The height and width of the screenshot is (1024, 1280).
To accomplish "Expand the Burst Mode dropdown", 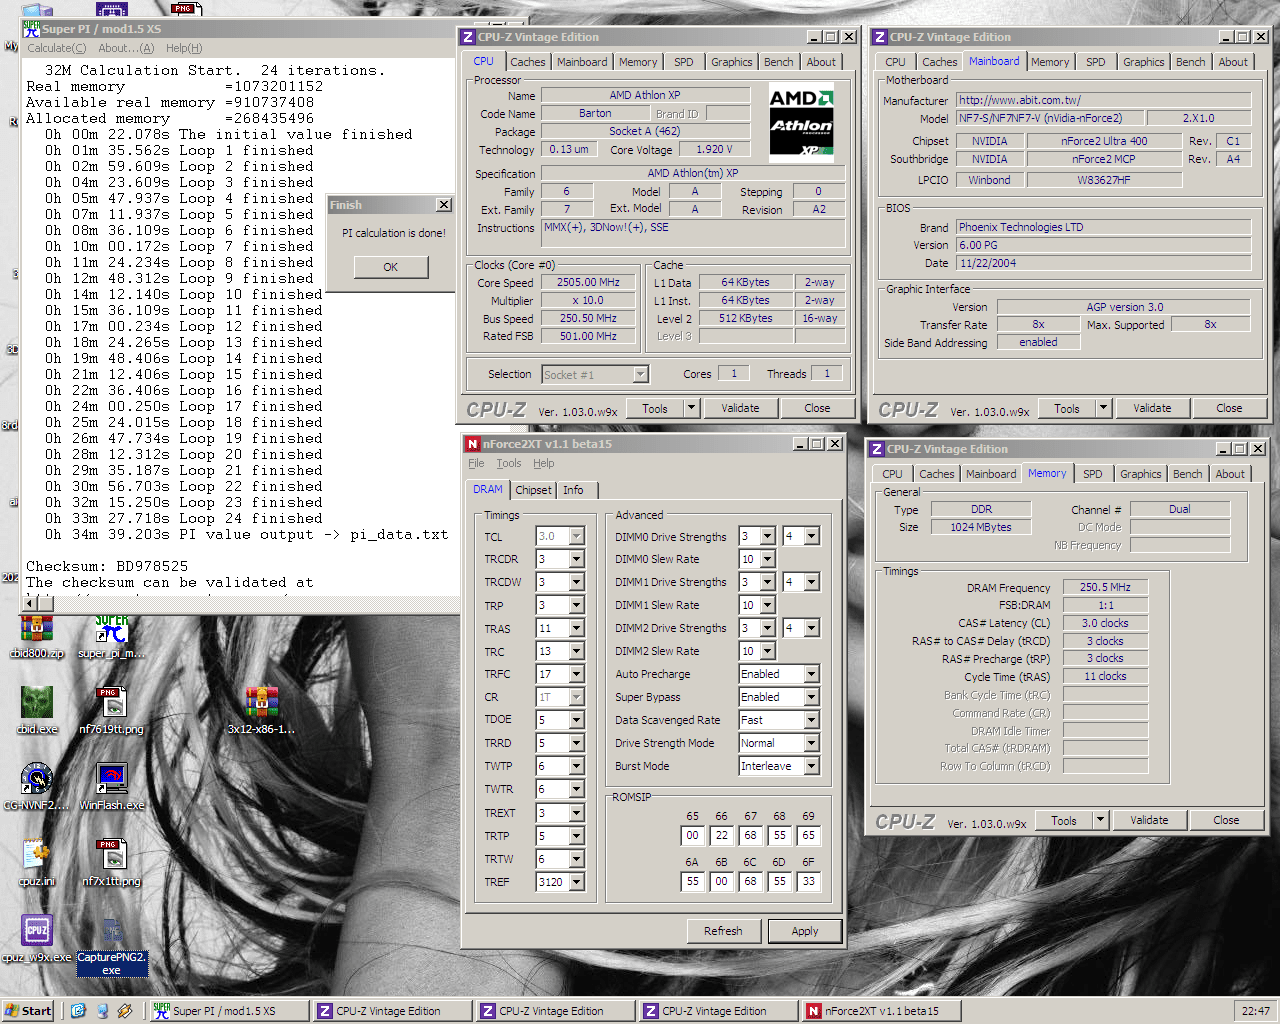I will point(811,766).
